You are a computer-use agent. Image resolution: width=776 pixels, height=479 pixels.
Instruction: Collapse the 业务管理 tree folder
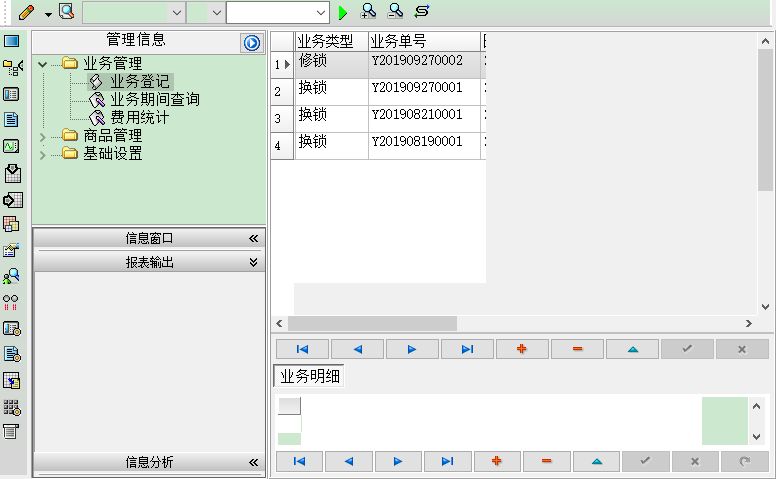coord(43,64)
